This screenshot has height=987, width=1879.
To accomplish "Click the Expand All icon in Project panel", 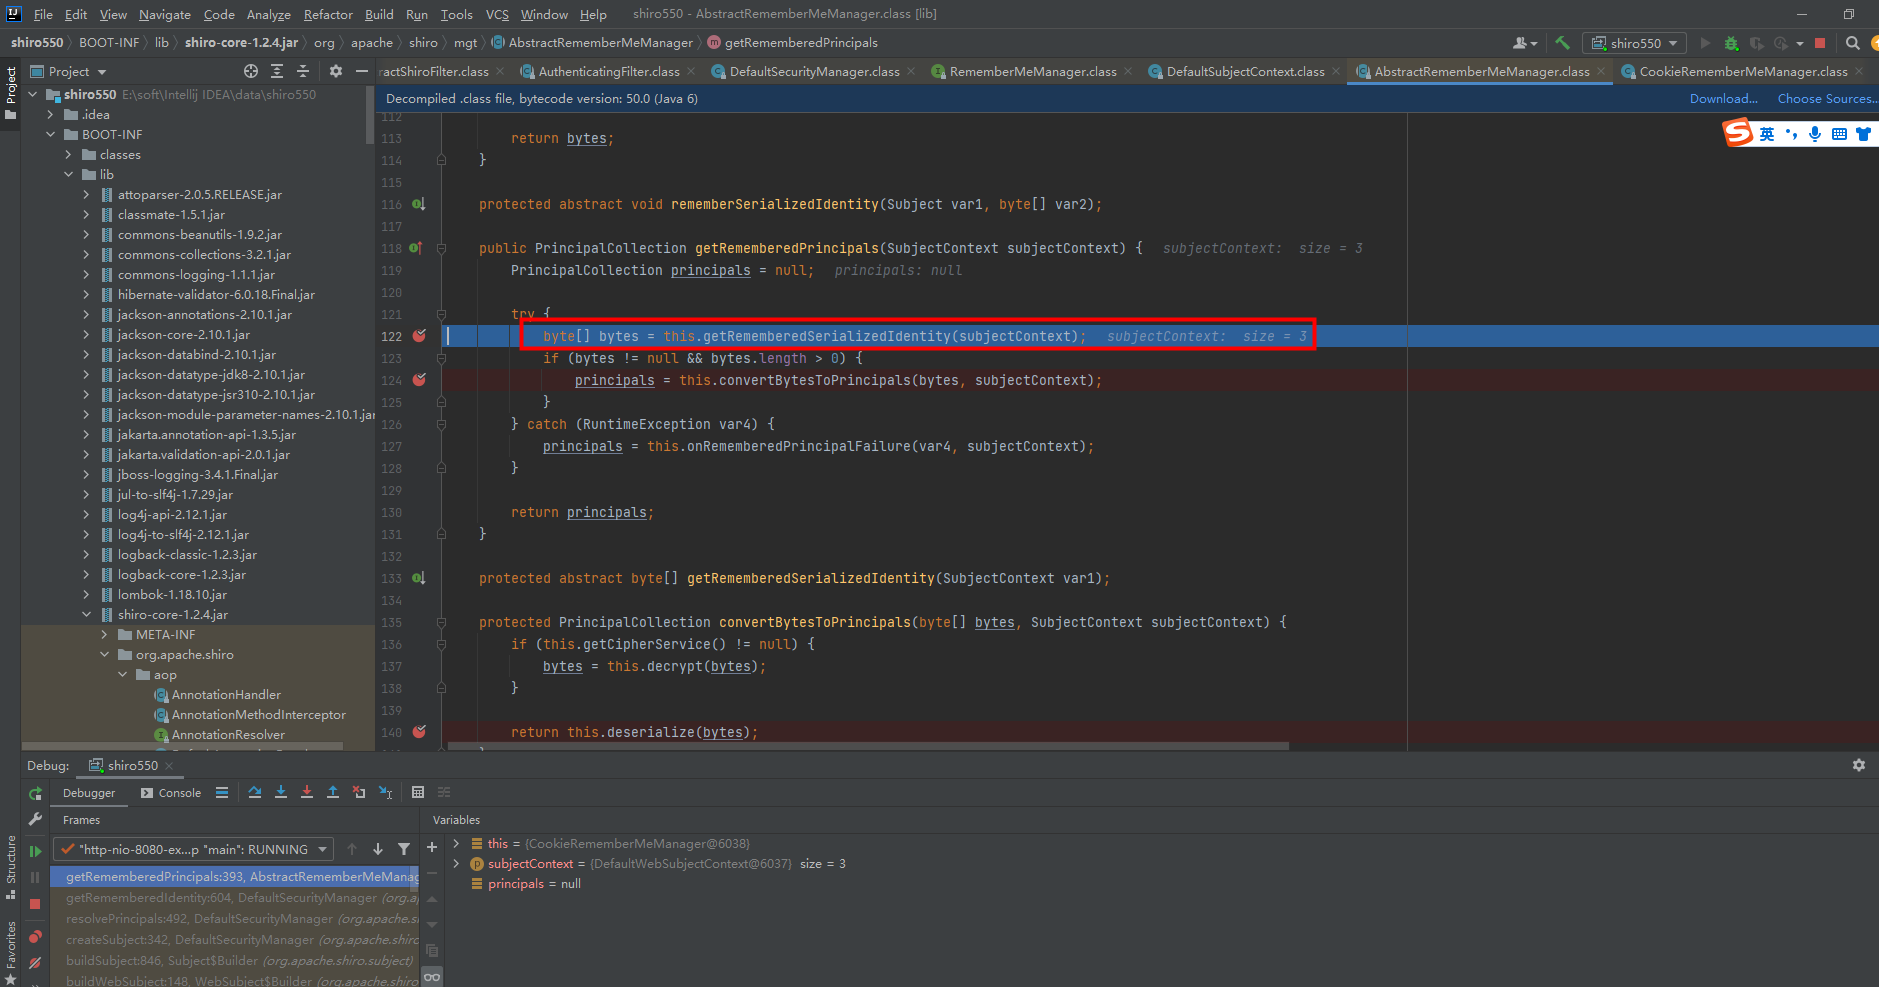I will tap(277, 71).
